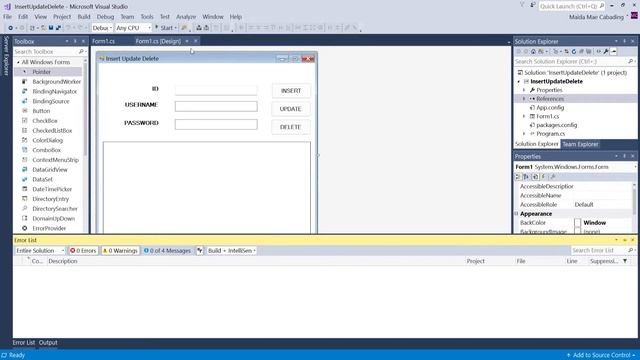Image resolution: width=640 pixels, height=360 pixels.
Task: Switch to the Team Explorer tab
Action: pyautogui.click(x=580, y=144)
